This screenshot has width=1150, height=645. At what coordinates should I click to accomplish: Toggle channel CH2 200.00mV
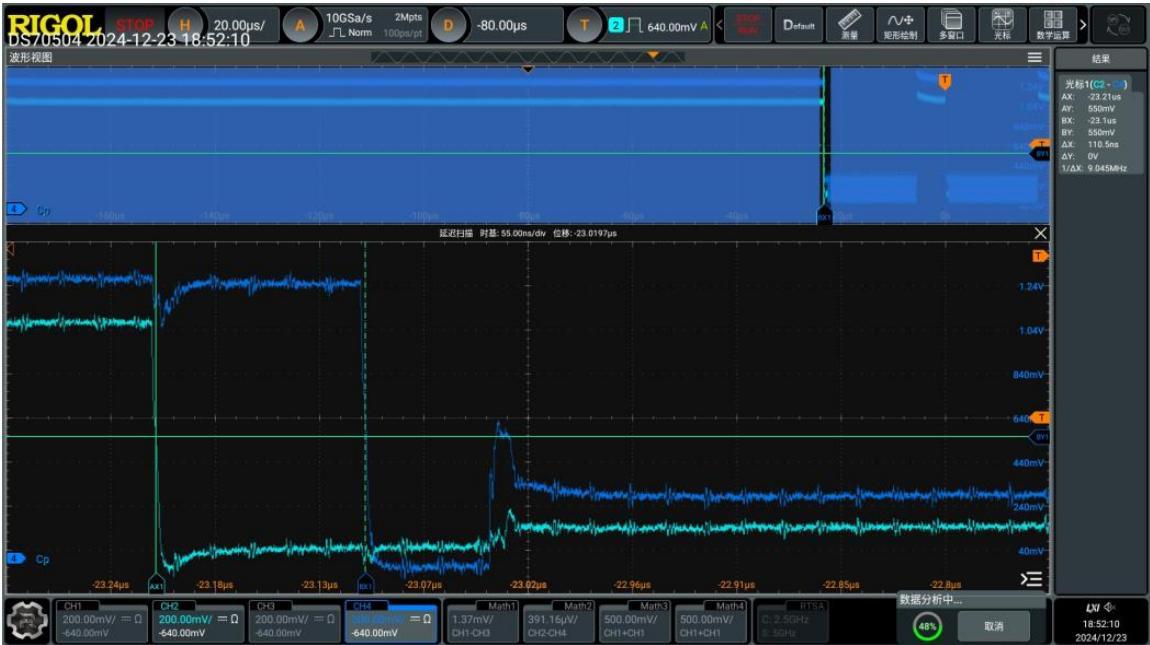[198, 621]
